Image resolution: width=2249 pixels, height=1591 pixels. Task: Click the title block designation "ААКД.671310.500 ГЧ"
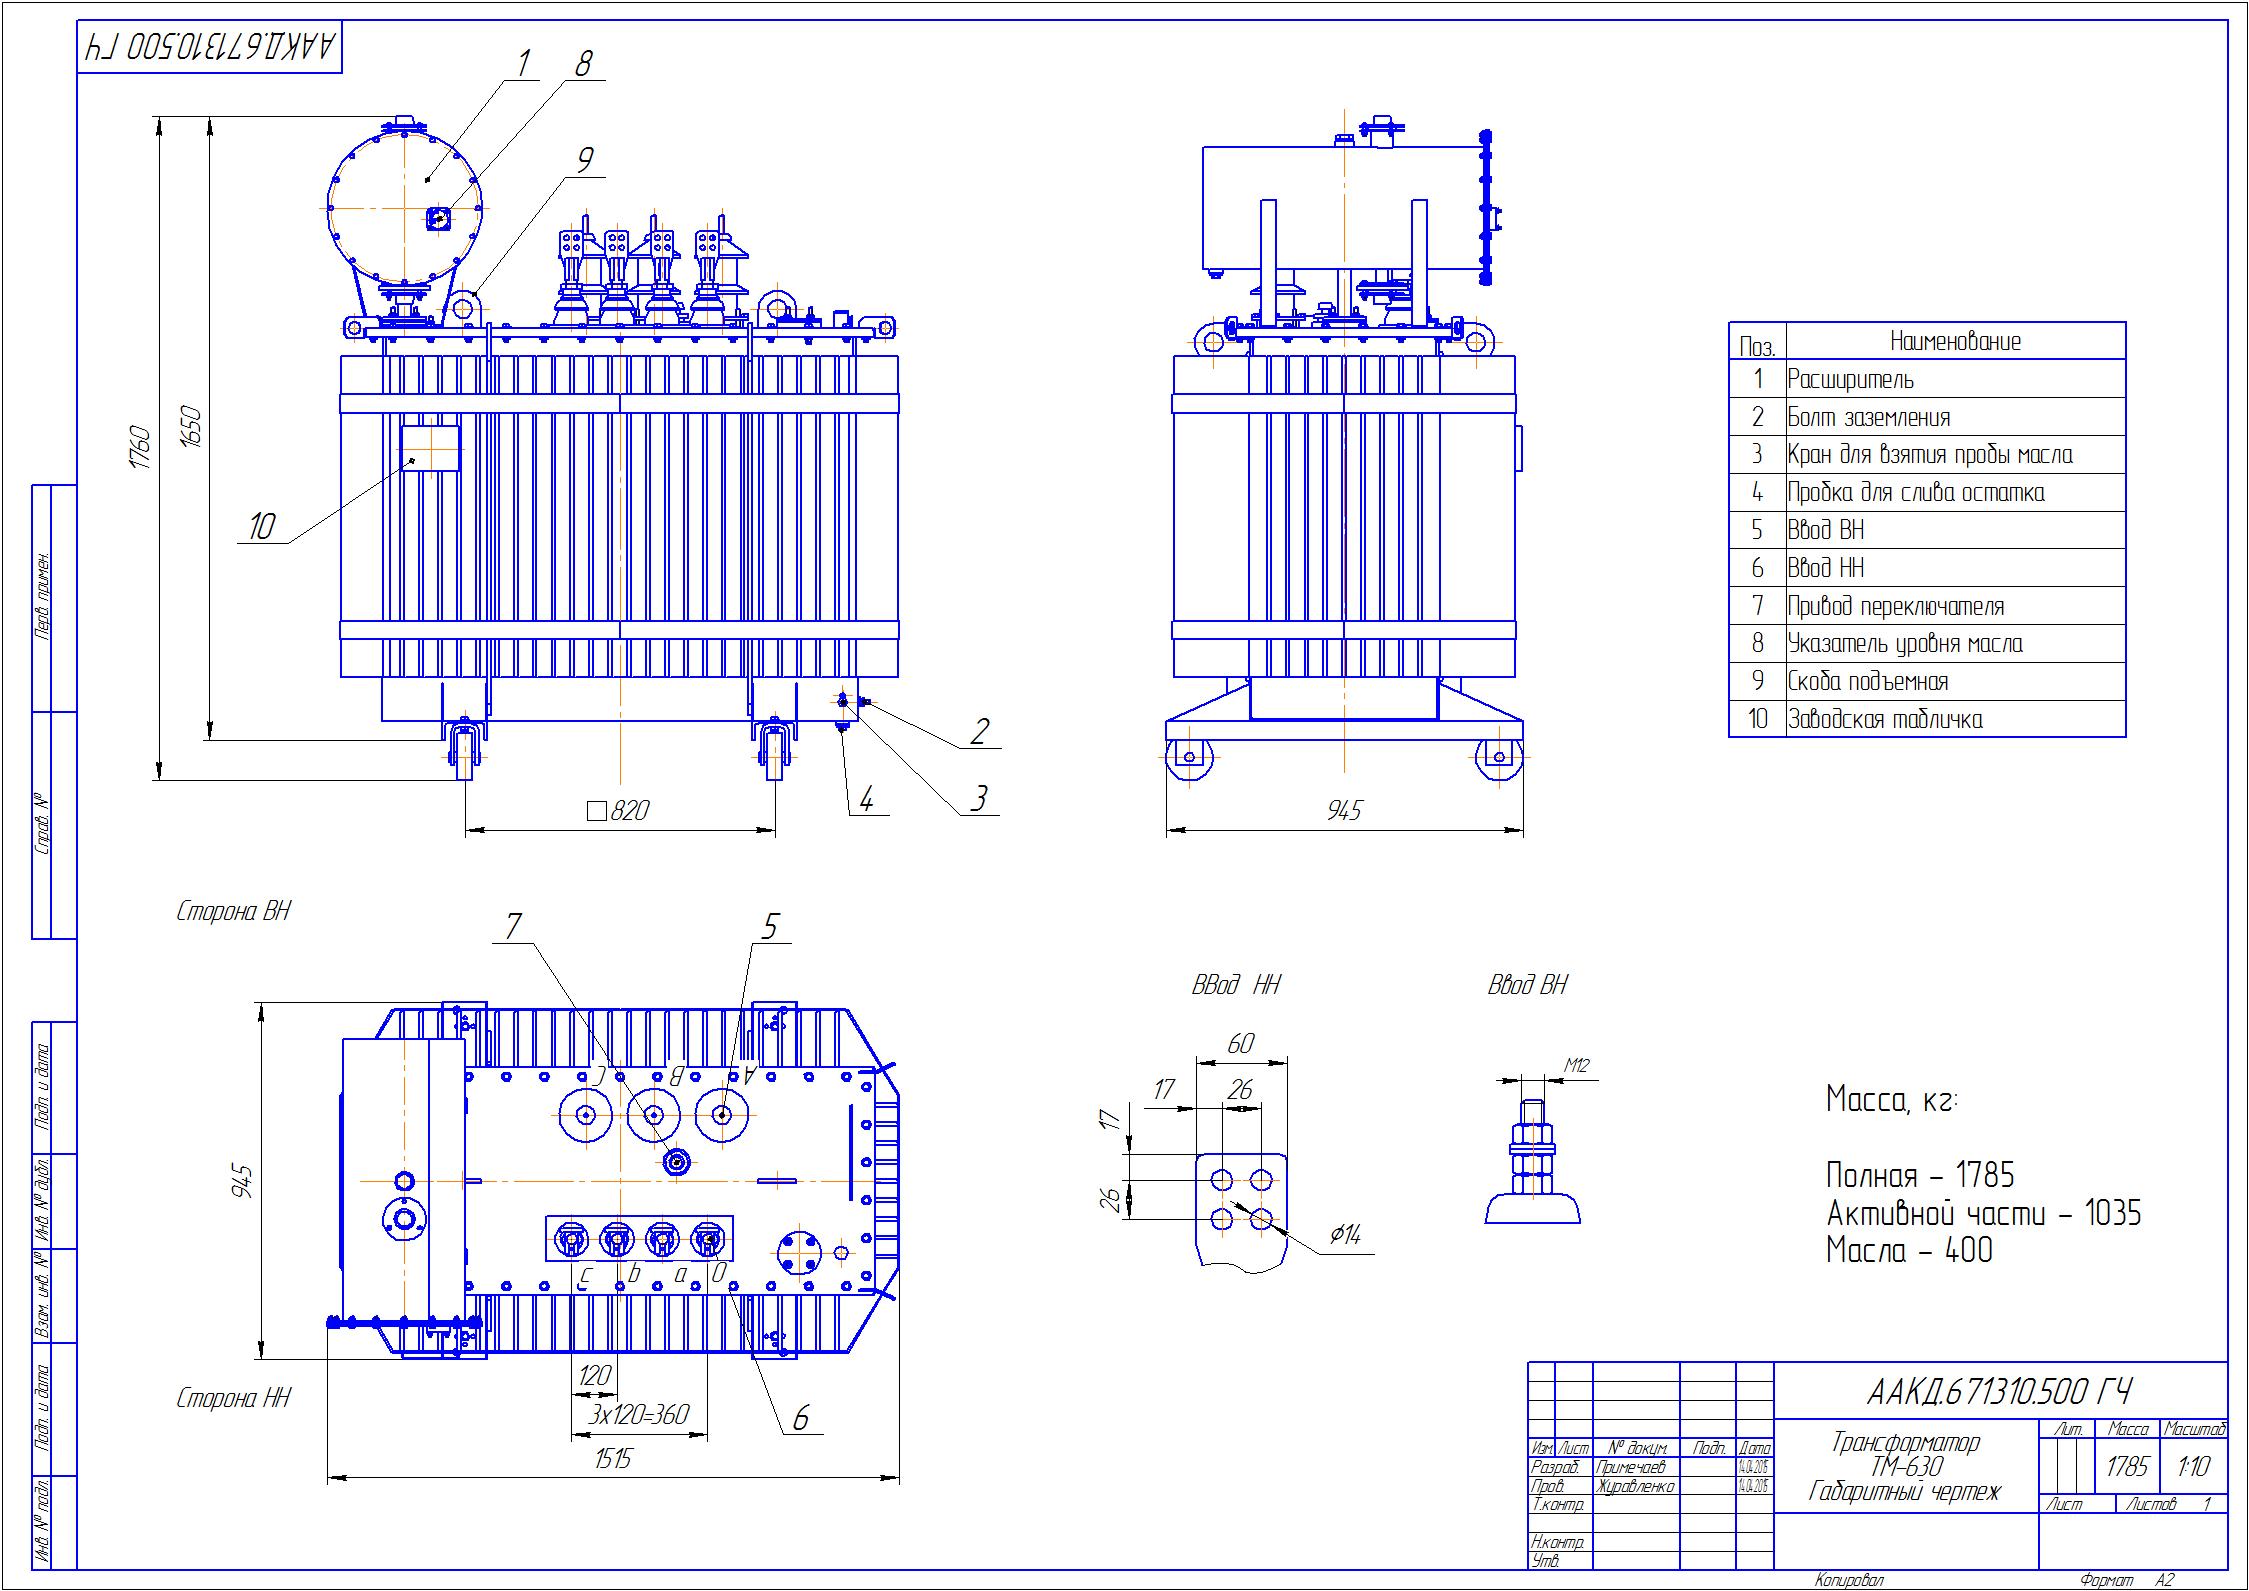2000,1392
